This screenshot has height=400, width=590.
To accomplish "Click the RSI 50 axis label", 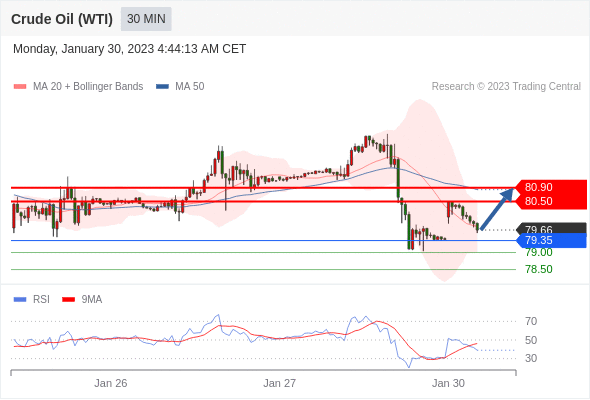I will coord(531,340).
